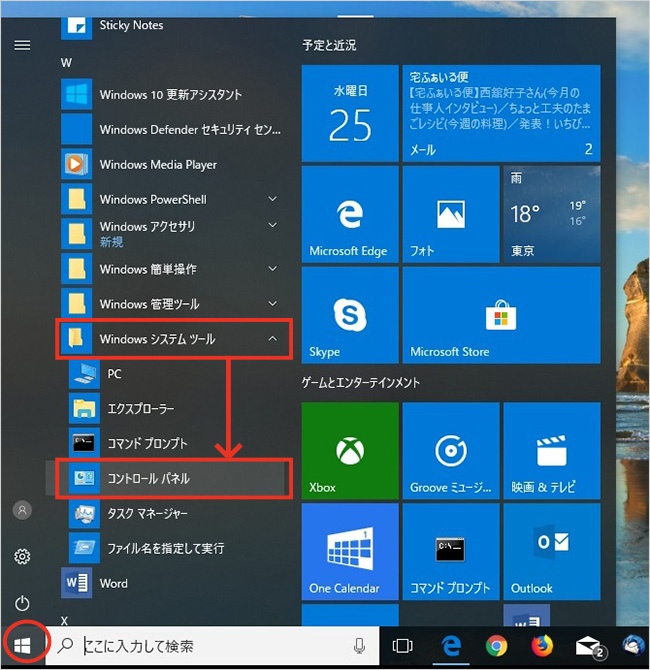The width and height of the screenshot is (650, 670).
Task: Collapse the Windows システム ツール folder
Action: 171,339
